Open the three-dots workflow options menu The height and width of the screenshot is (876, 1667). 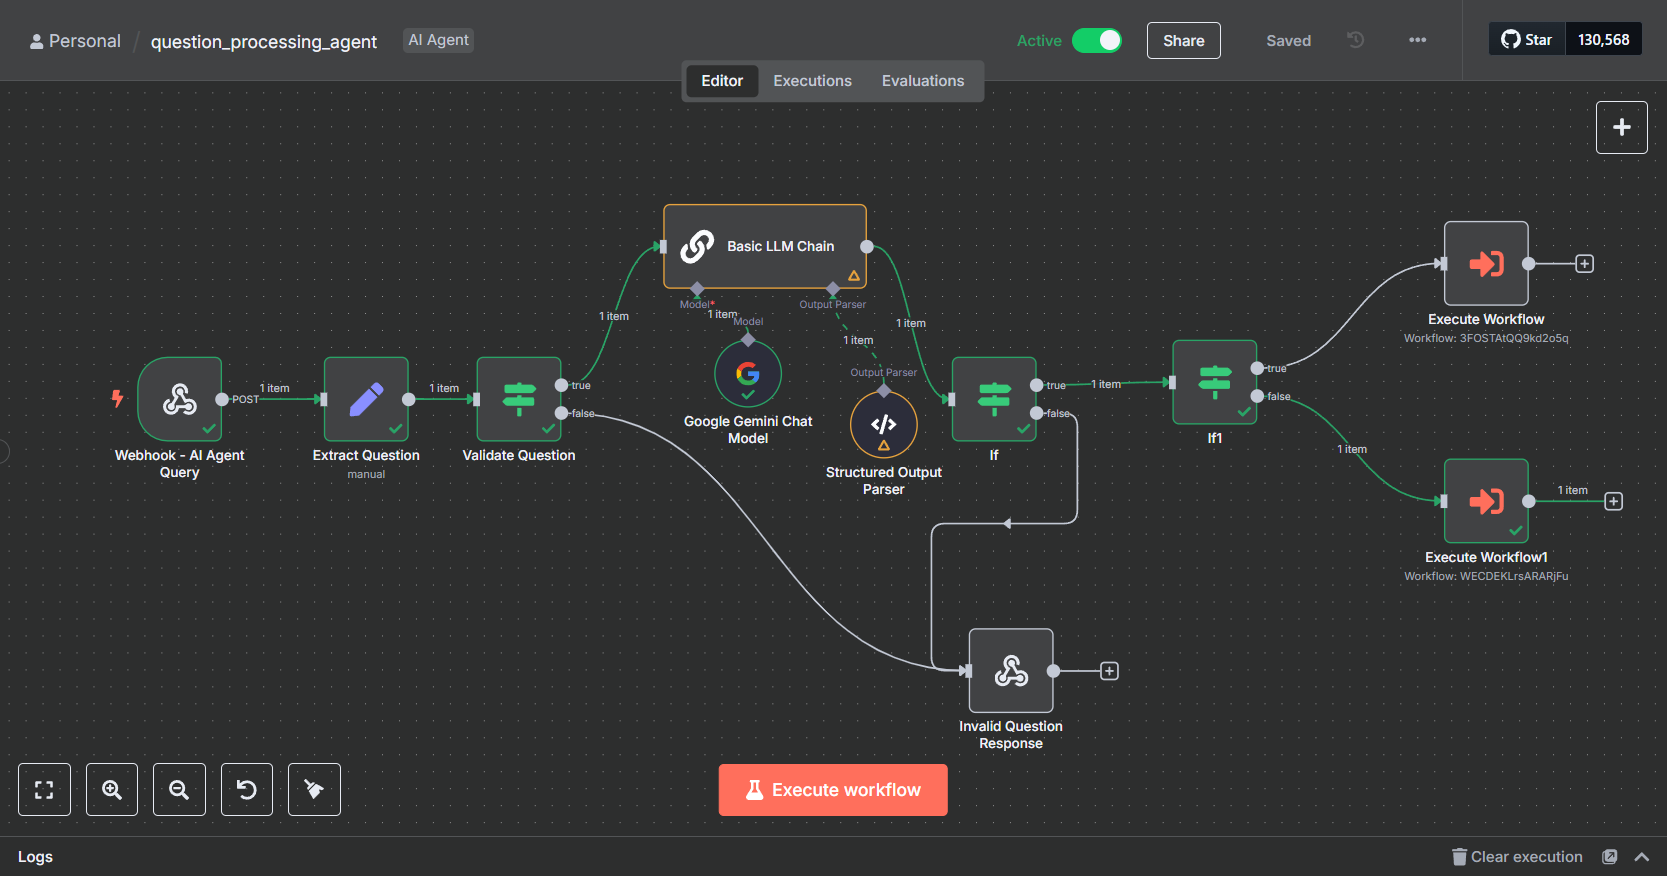(1417, 40)
